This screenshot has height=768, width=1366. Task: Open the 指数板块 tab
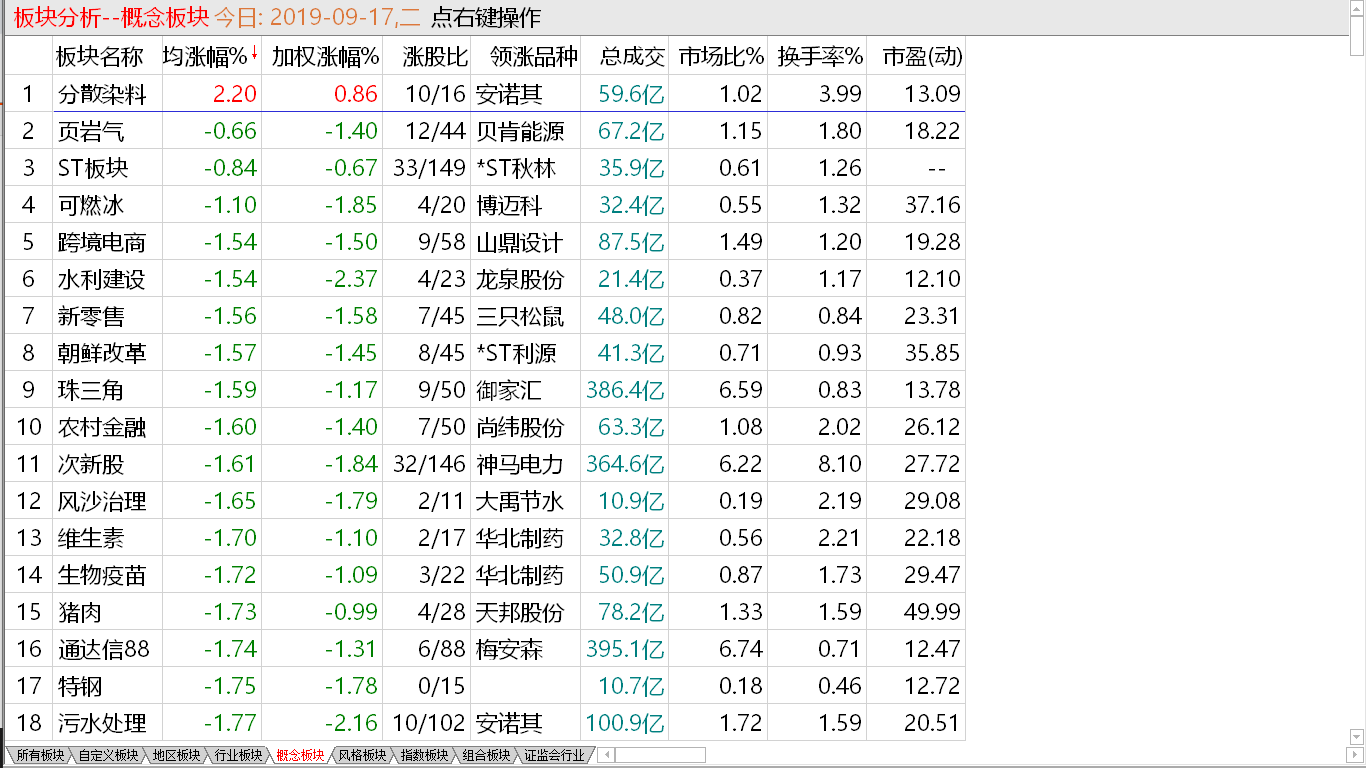[x=423, y=755]
